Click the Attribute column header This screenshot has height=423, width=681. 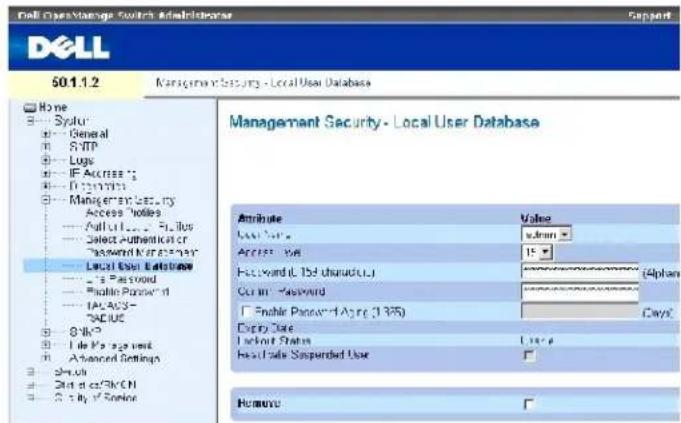coord(260,218)
